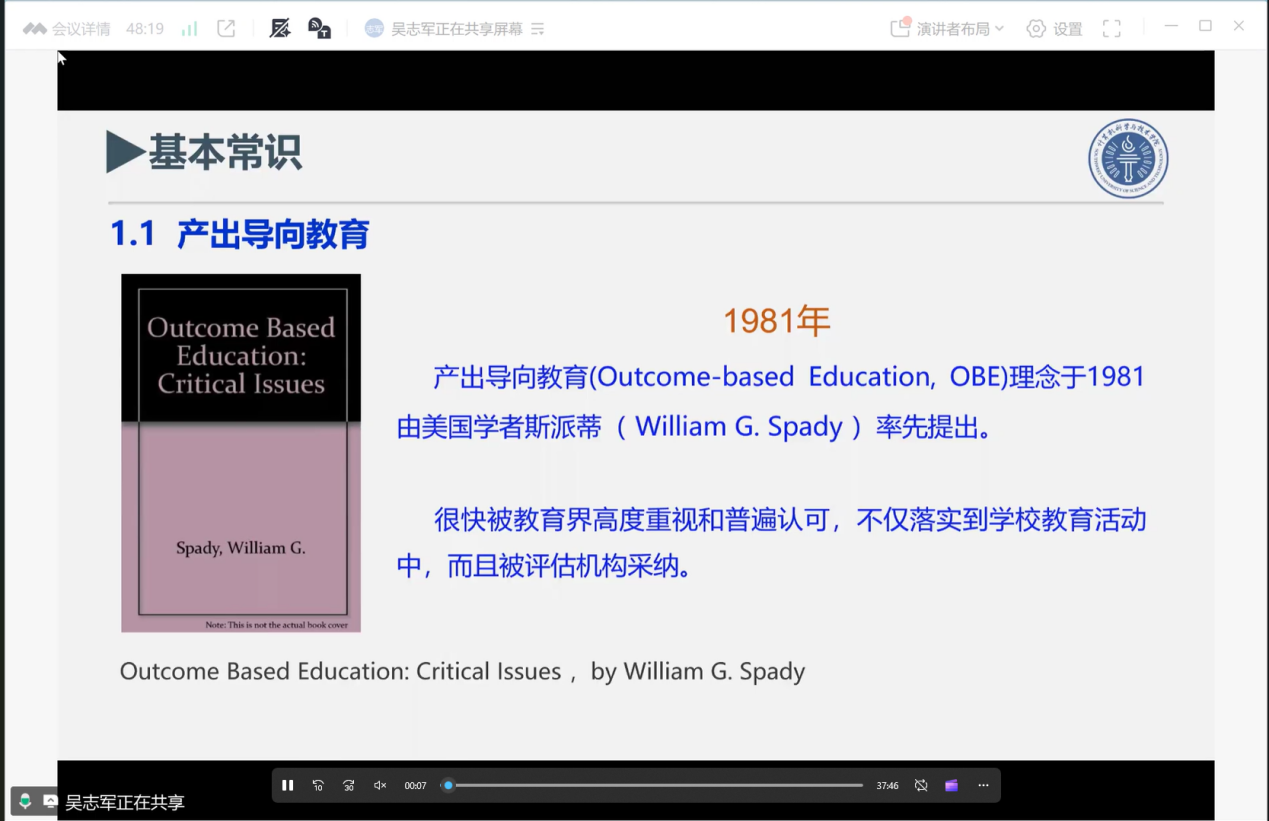Viewport: 1269px width, 821px height.
Task: Toggle repeat/loop in video player
Action: coord(921,786)
